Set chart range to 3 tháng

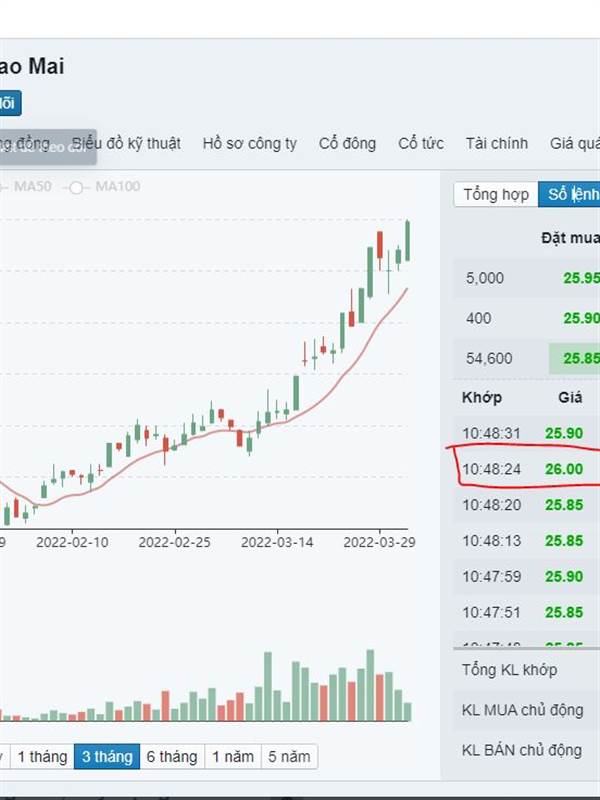click(107, 756)
